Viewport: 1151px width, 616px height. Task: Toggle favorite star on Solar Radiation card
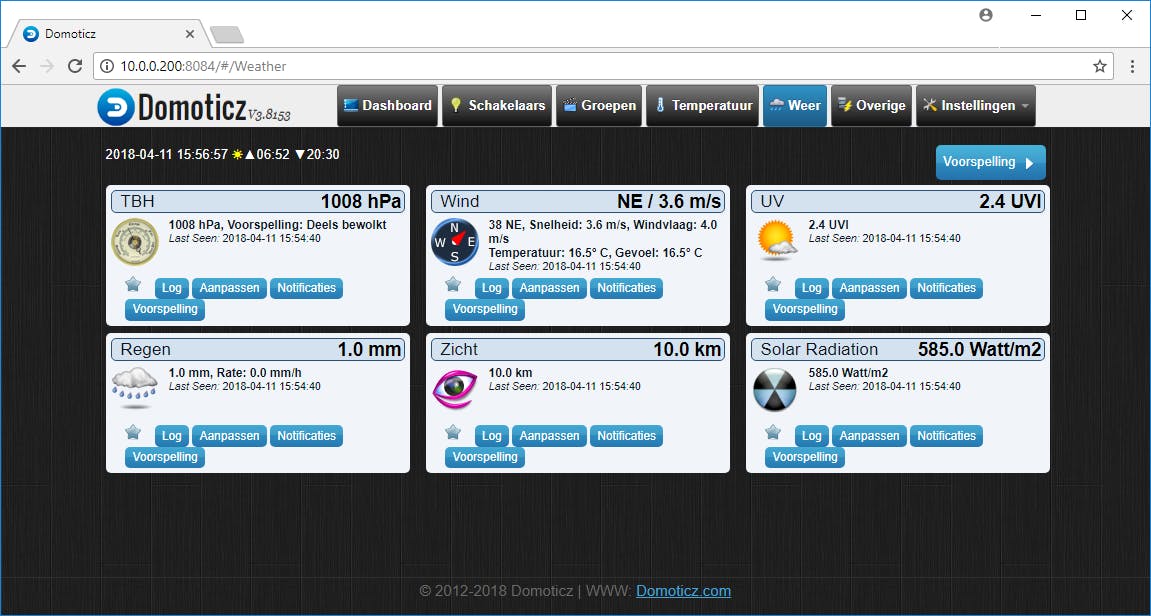773,431
